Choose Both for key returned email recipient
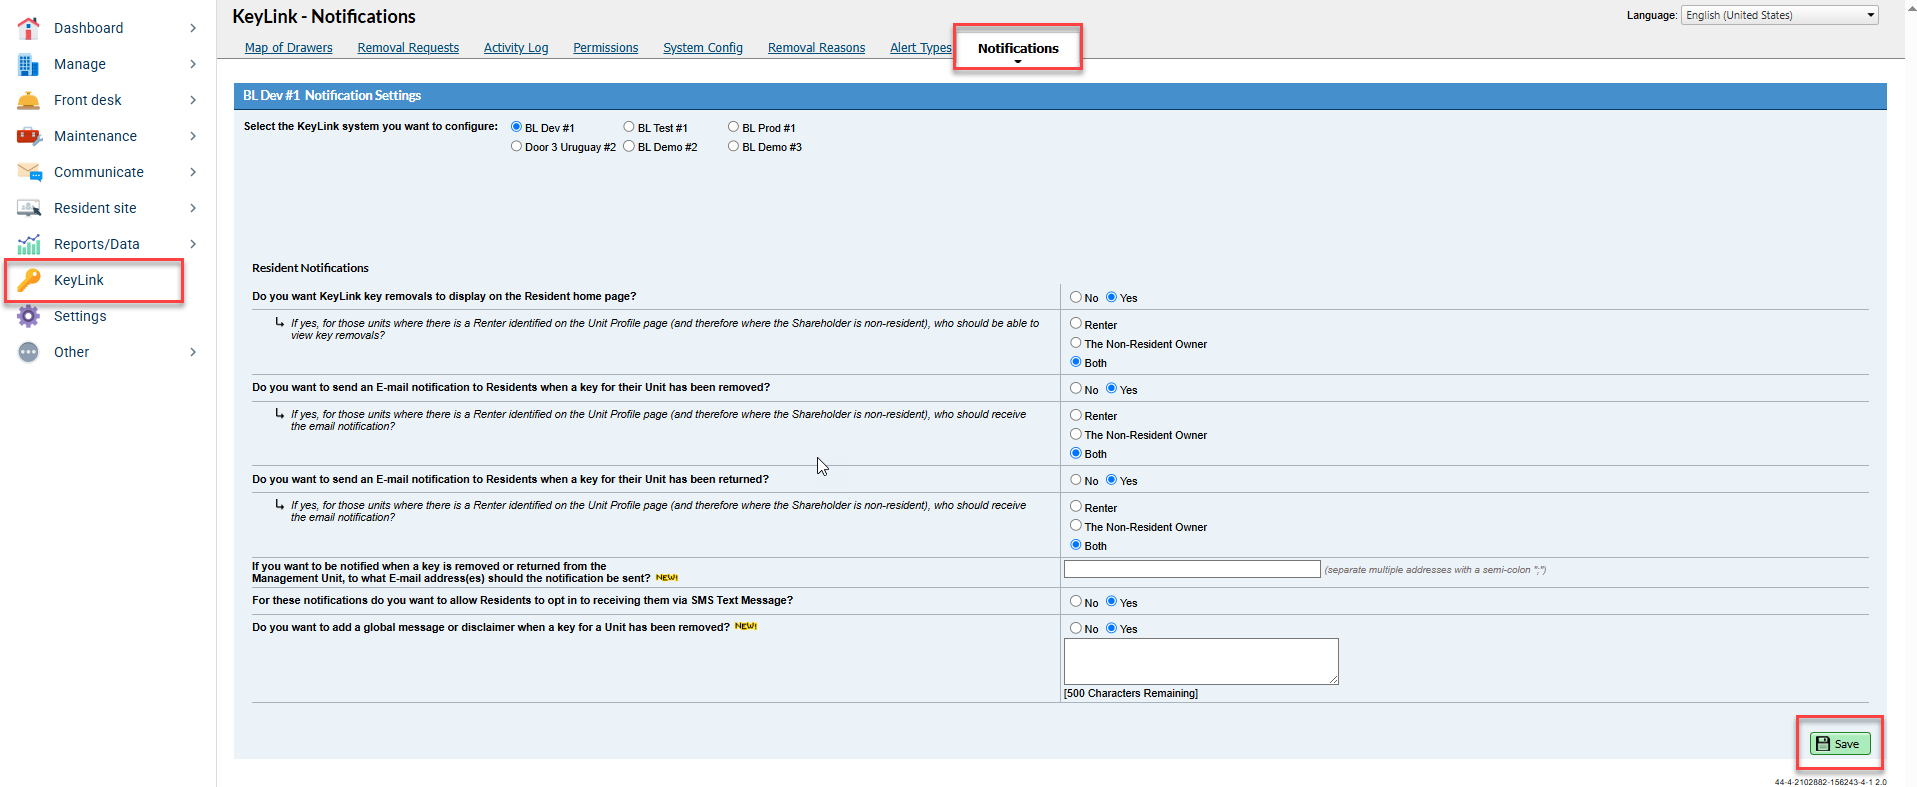The width and height of the screenshot is (1917, 787). coord(1076,545)
